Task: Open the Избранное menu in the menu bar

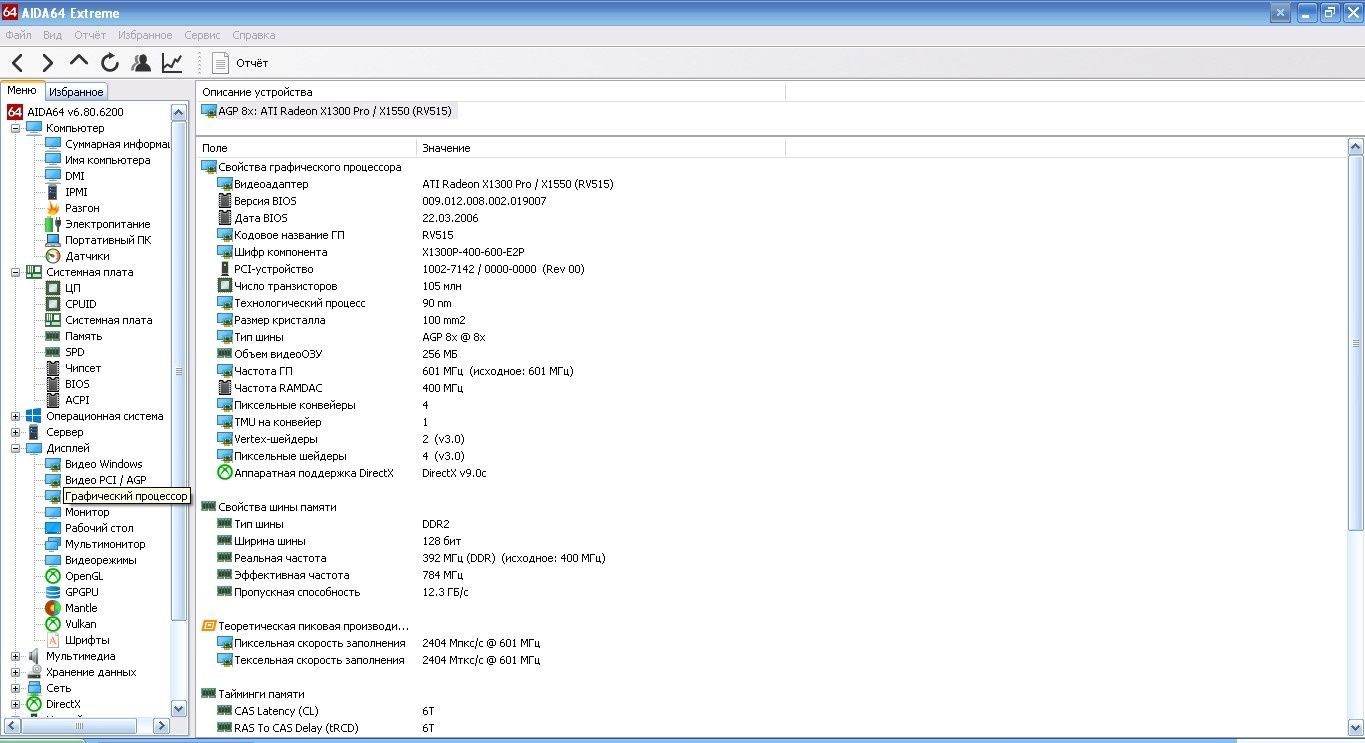Action: click(145, 35)
